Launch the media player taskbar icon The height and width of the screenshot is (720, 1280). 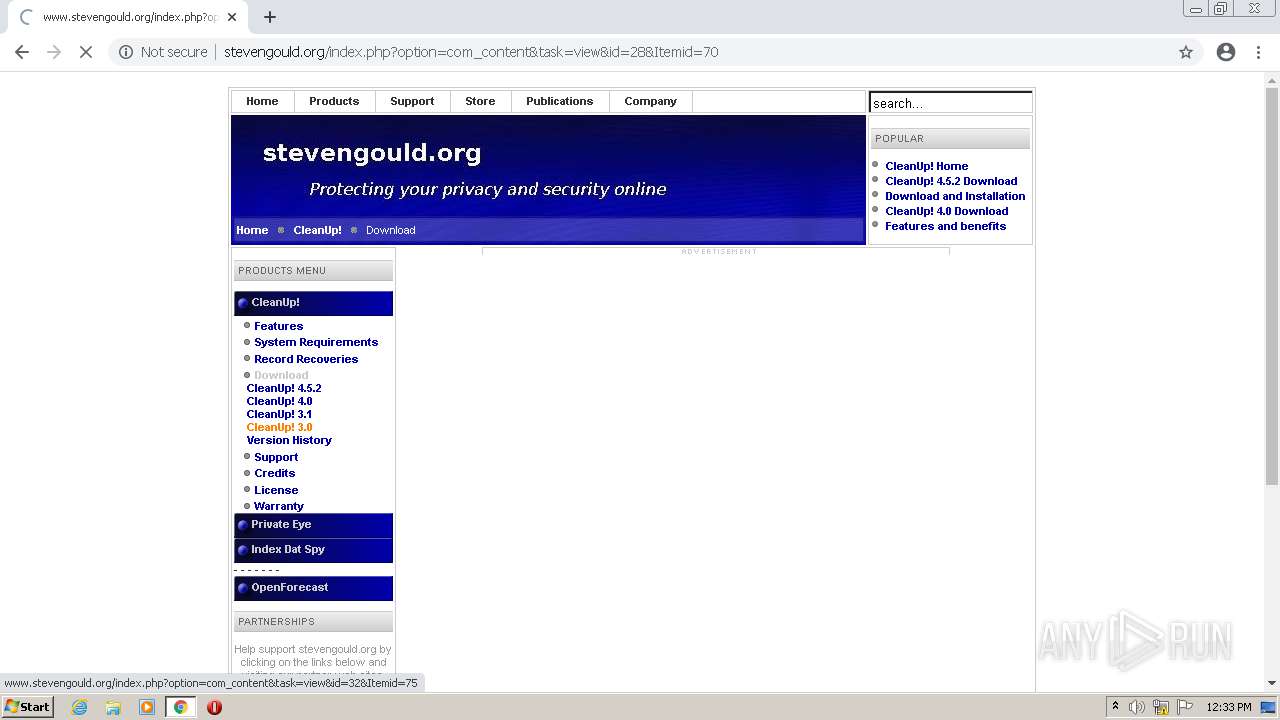point(147,707)
